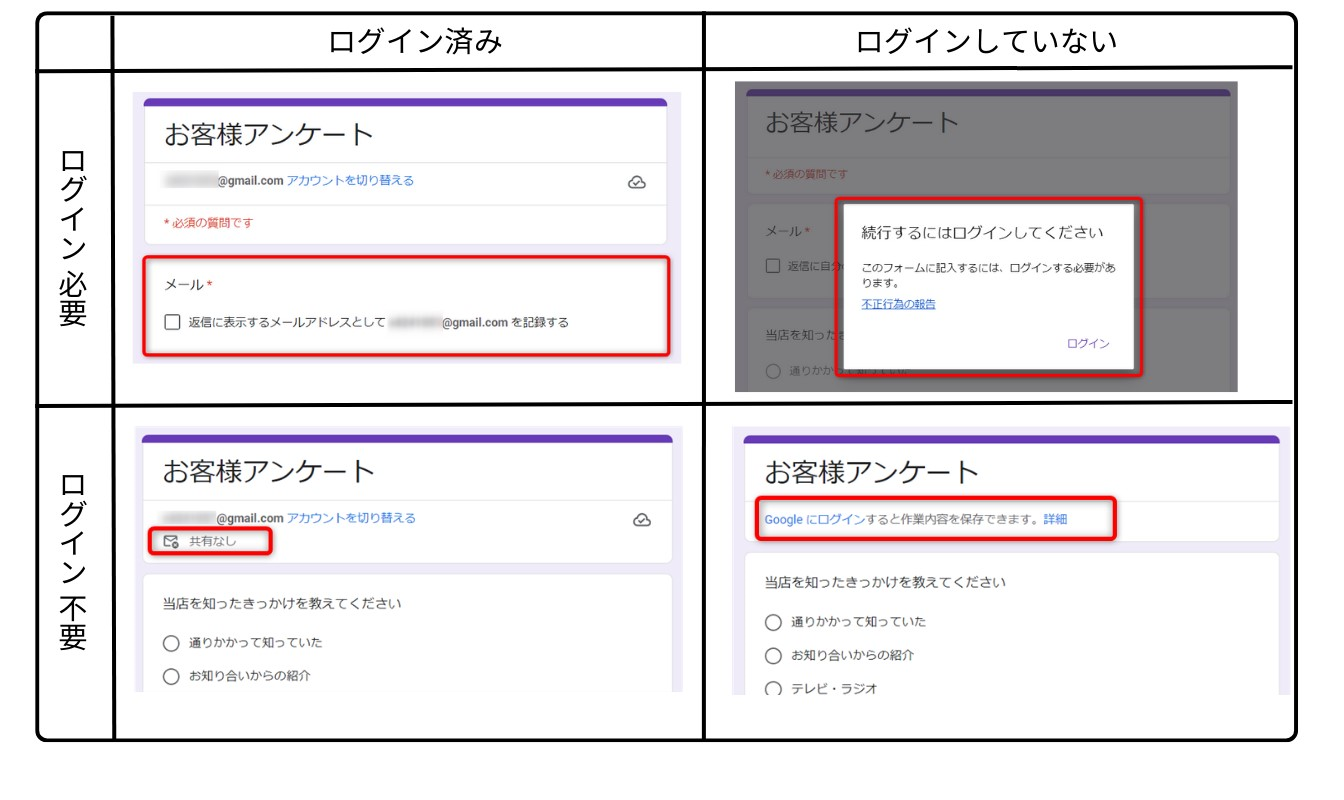Viewport: 1344px width, 800px height.
Task: Select お知り合いからの紹介 in the 共有なし form
Action: point(171,676)
